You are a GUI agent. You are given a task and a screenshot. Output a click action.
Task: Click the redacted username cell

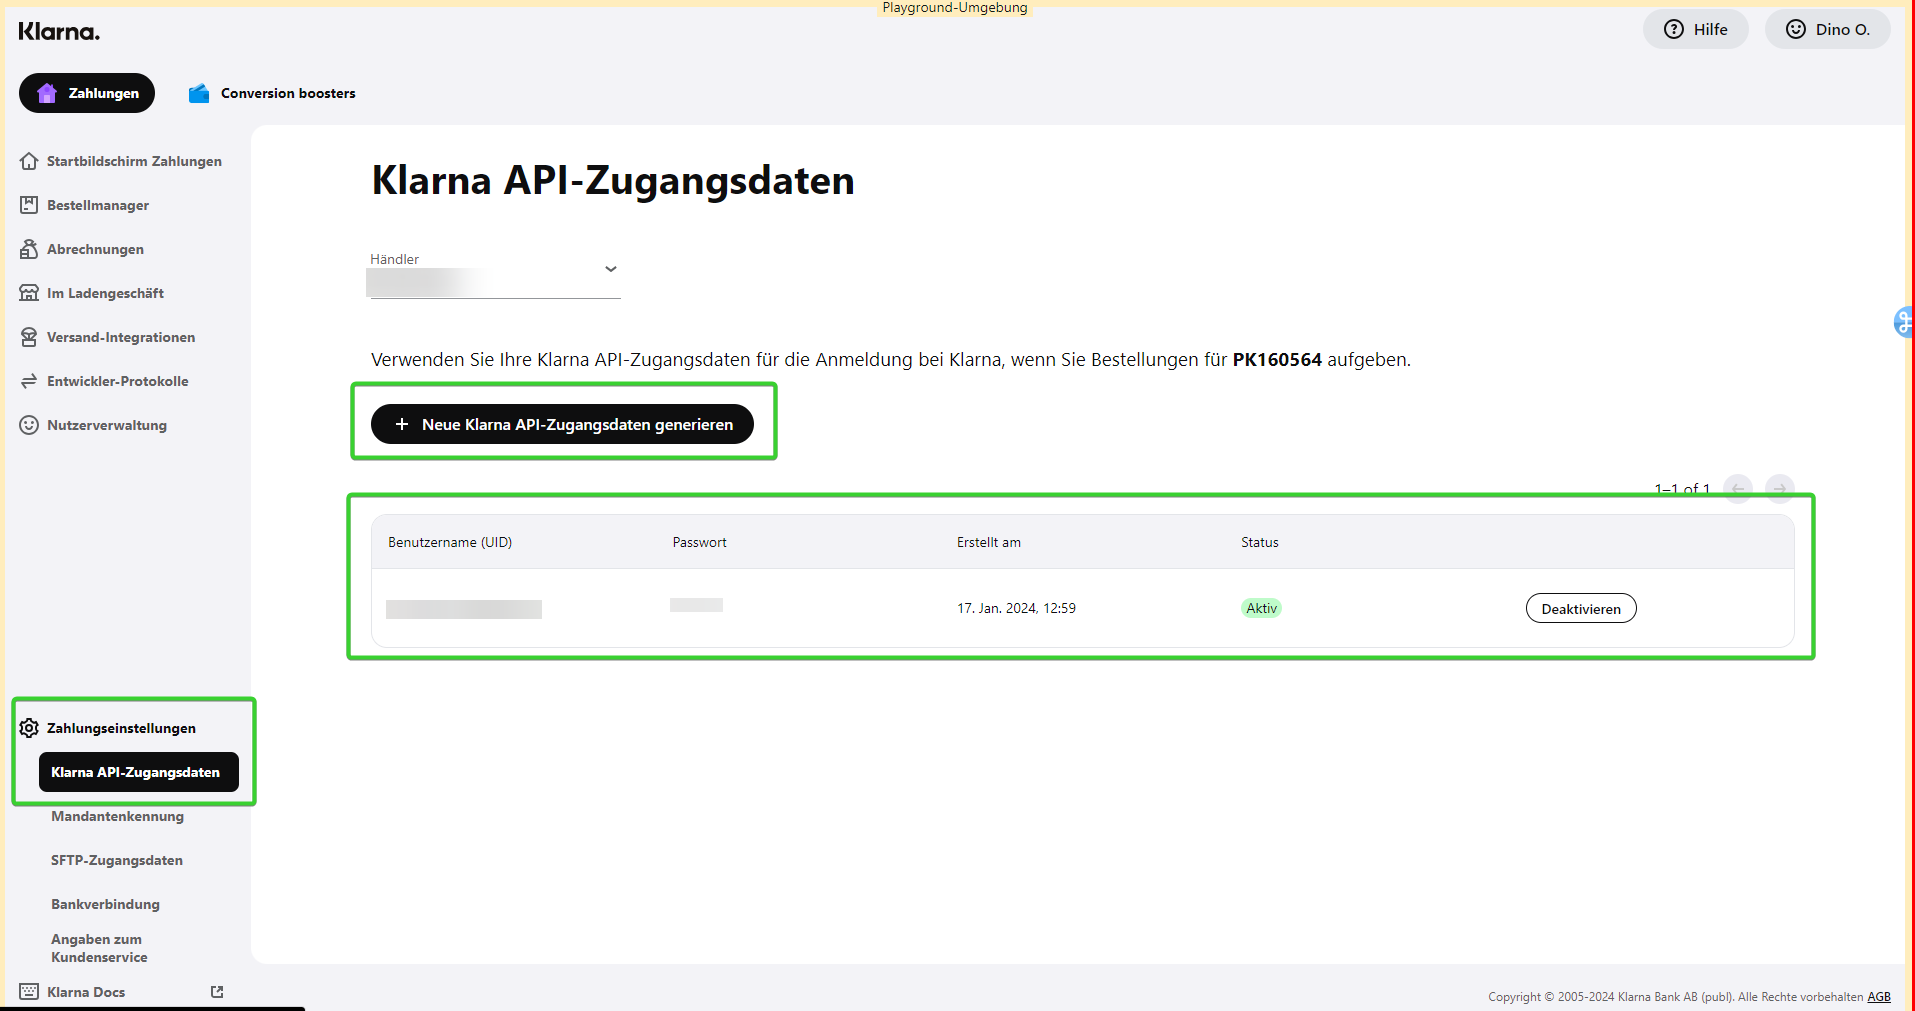[x=464, y=609]
